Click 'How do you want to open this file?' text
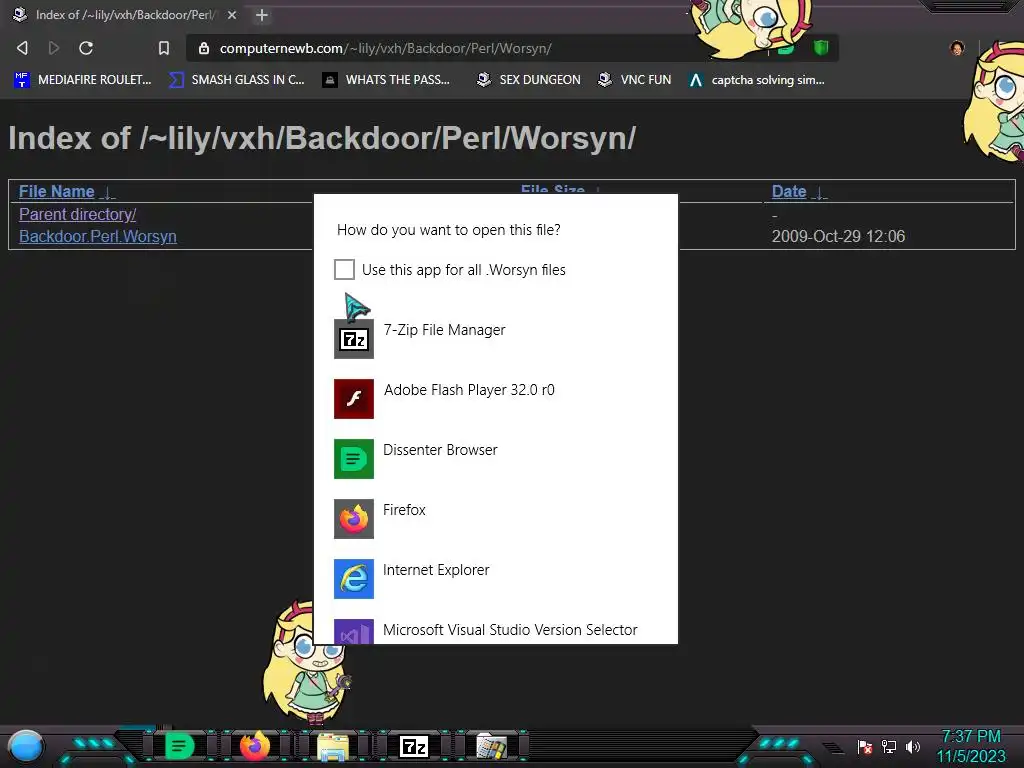 click(x=449, y=230)
